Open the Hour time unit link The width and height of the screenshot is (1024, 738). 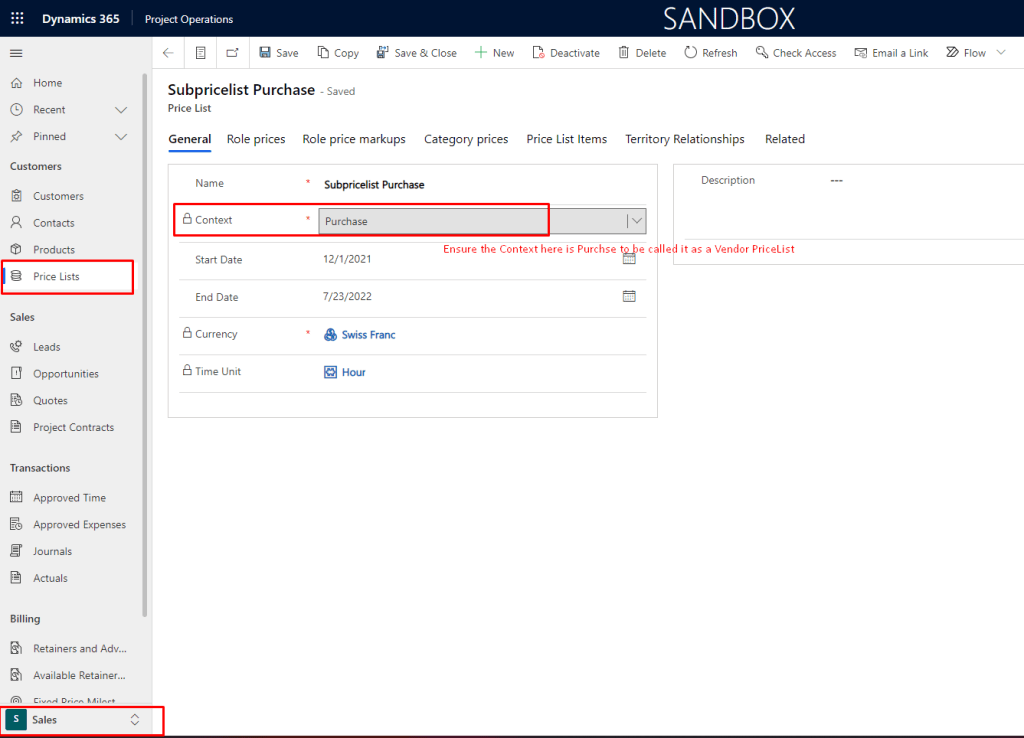point(353,372)
